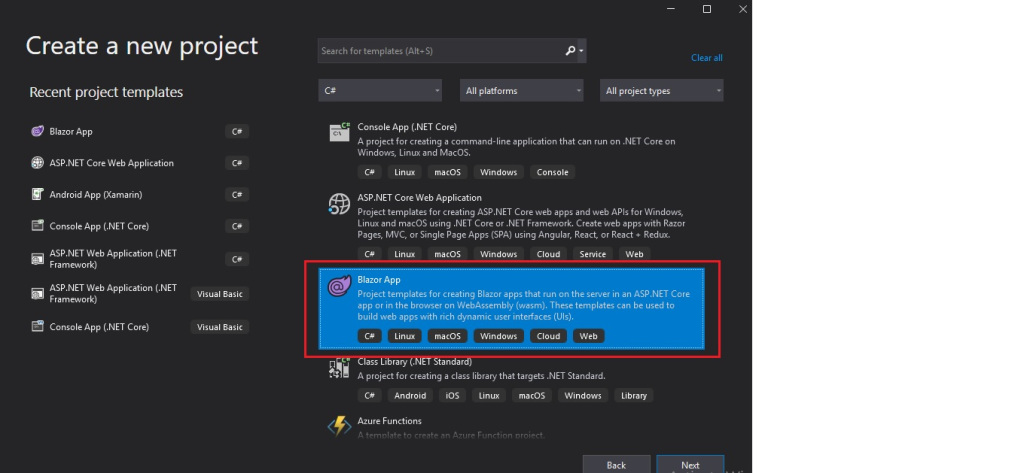
Task: Maximize the Create a new project window
Action: pos(707,9)
